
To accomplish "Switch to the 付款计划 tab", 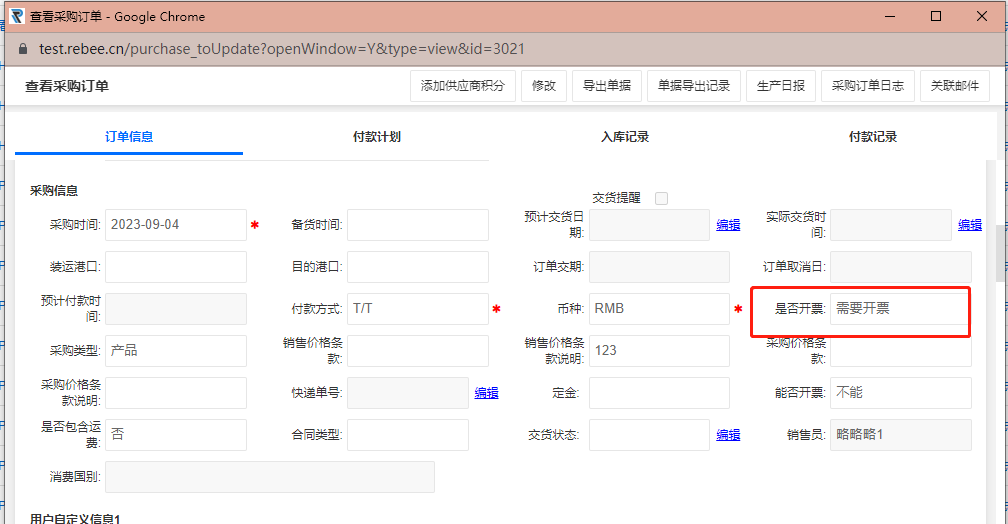I will pos(377,136).
